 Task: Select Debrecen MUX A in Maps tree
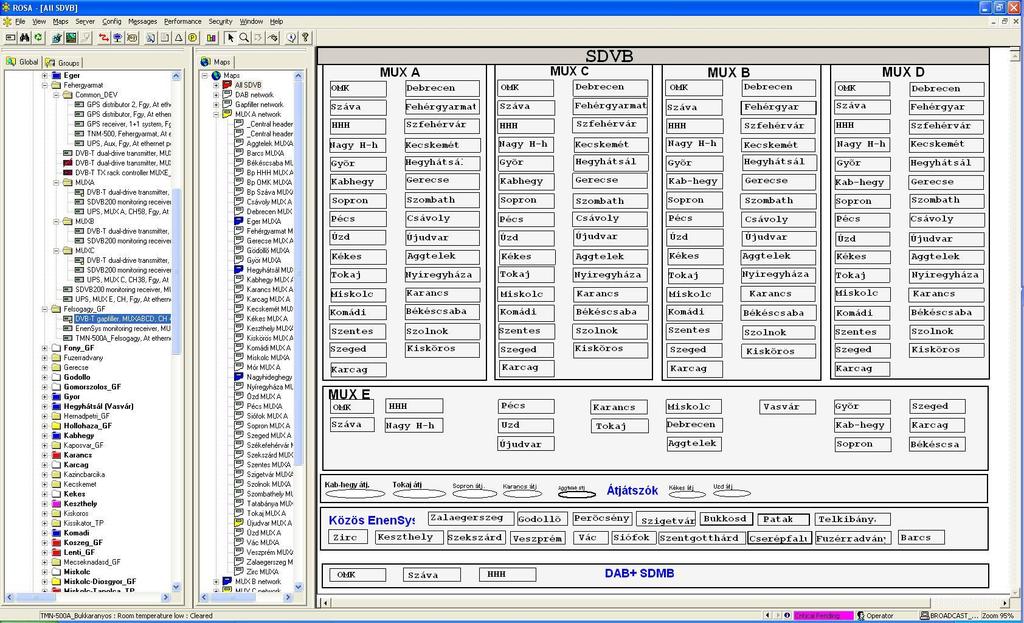click(x=269, y=212)
